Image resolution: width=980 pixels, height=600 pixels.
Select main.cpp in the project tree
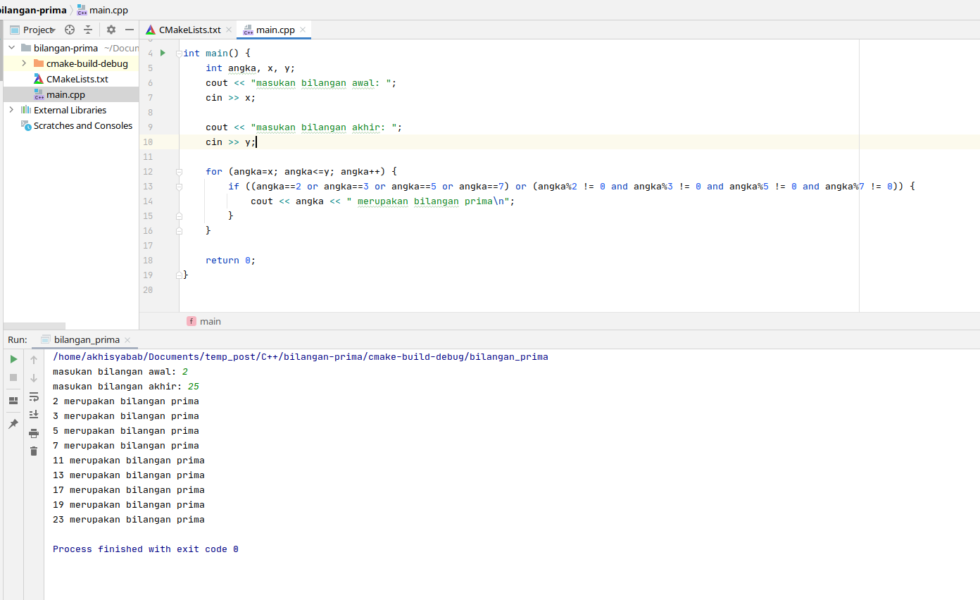[x=64, y=94]
